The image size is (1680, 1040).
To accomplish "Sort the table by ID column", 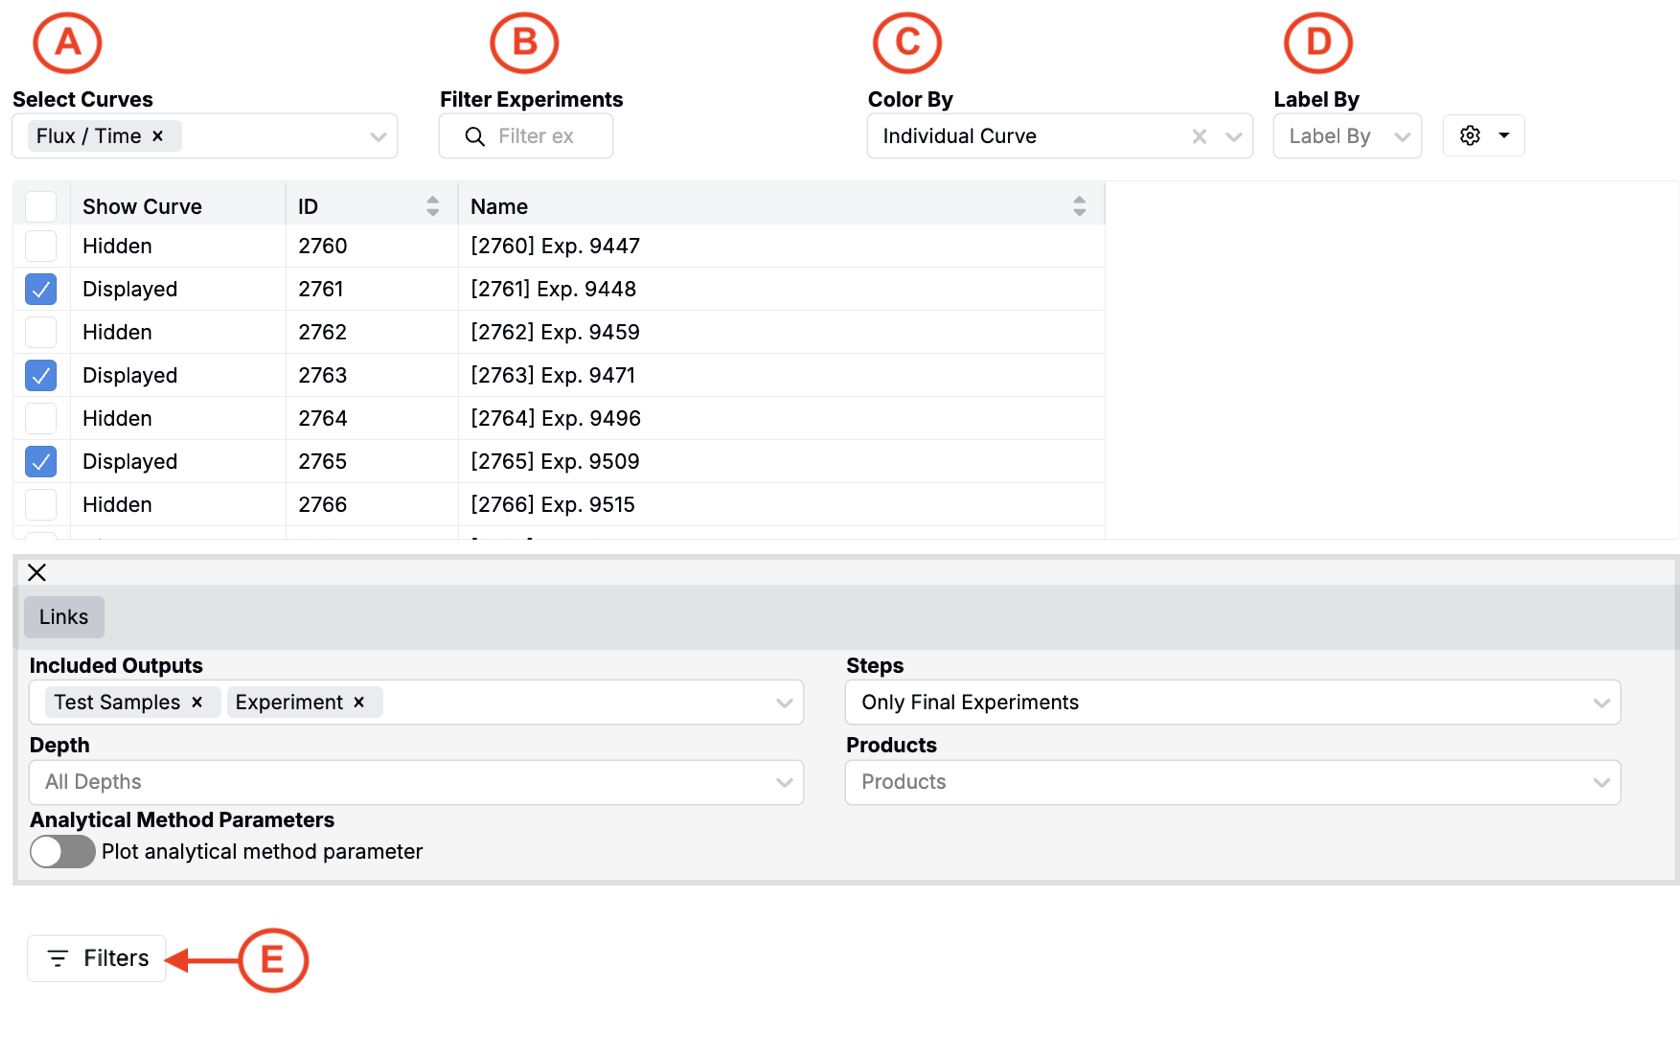I will point(432,206).
